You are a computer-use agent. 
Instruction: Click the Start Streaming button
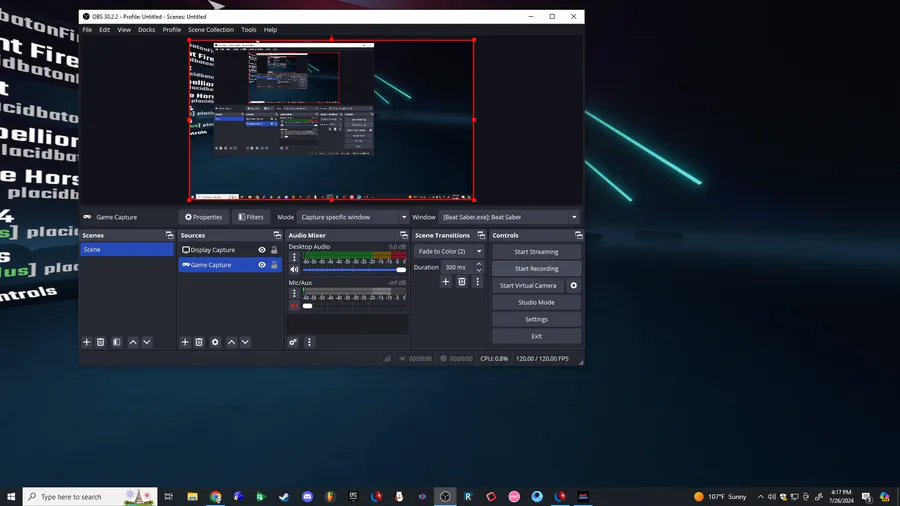(536, 252)
